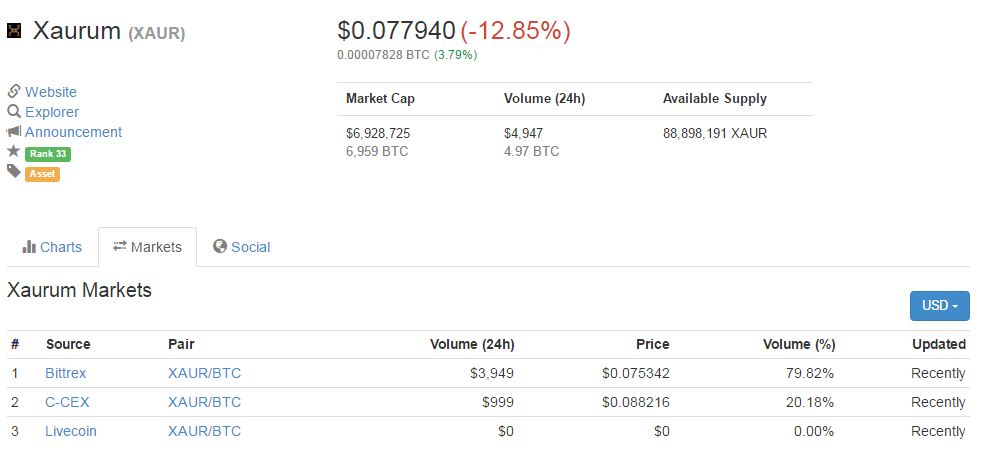Click the star icon next to Rank 33
The width and height of the screenshot is (994, 456).
(x=14, y=152)
